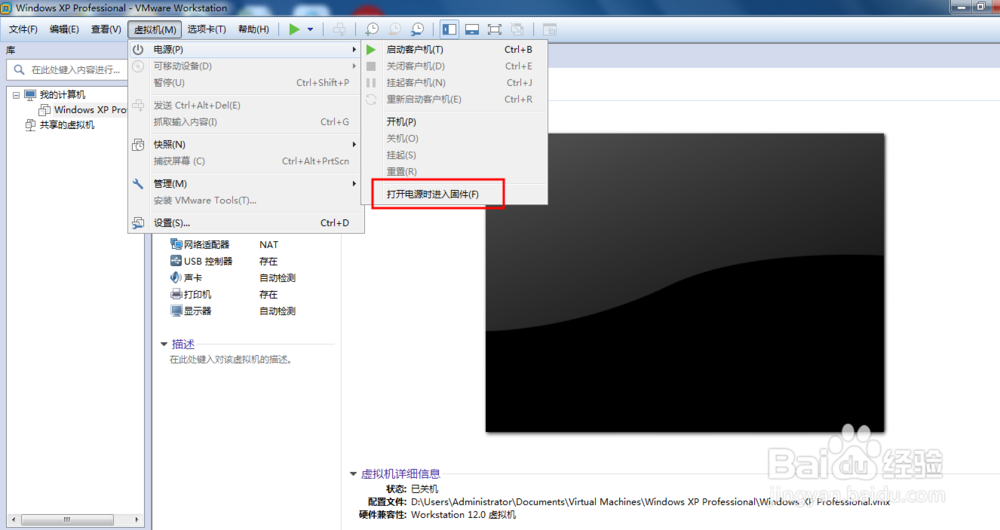Screen dimensions: 1000x530
Task: Click the library horizontal scrollbar thumb
Action: 68,520
